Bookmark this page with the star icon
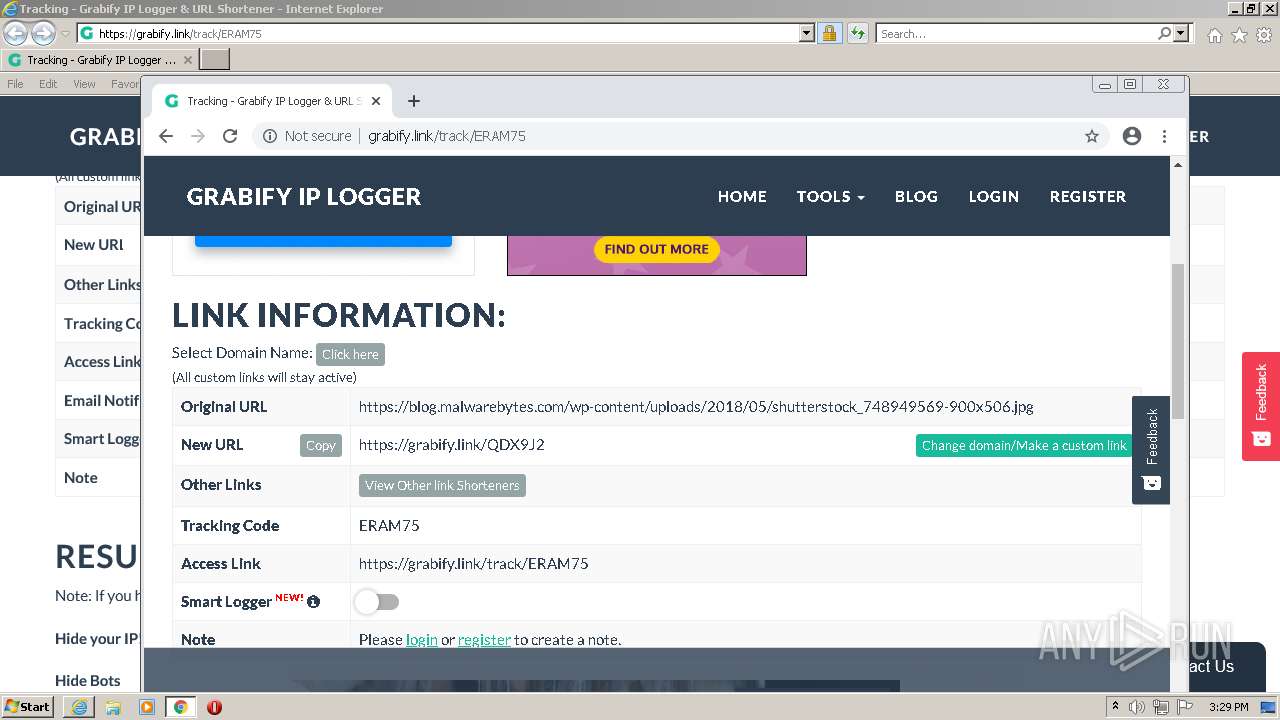The width and height of the screenshot is (1280, 720). point(1092,136)
